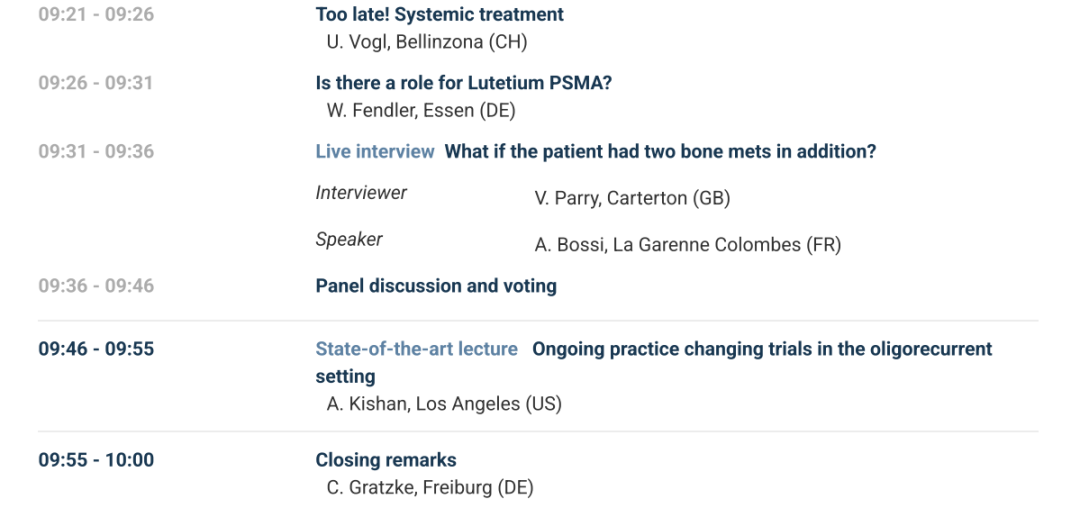Select the 09:31 - 09:36 time slot
This screenshot has width=1080, height=508.
click(x=96, y=152)
